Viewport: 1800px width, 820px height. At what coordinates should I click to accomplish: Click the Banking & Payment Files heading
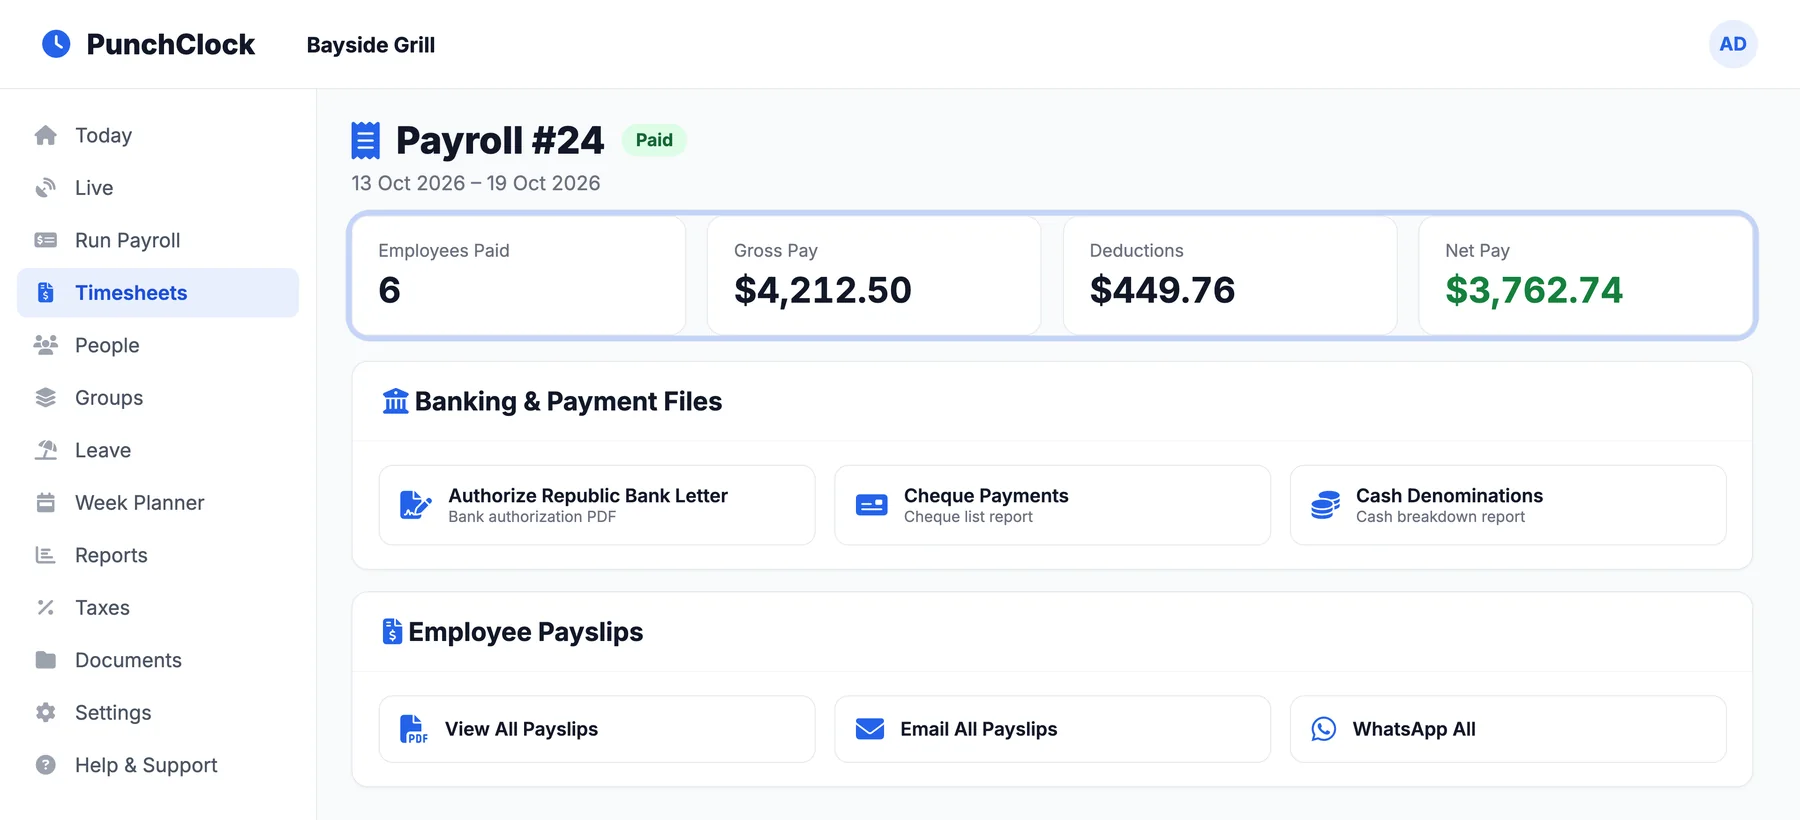coord(568,401)
